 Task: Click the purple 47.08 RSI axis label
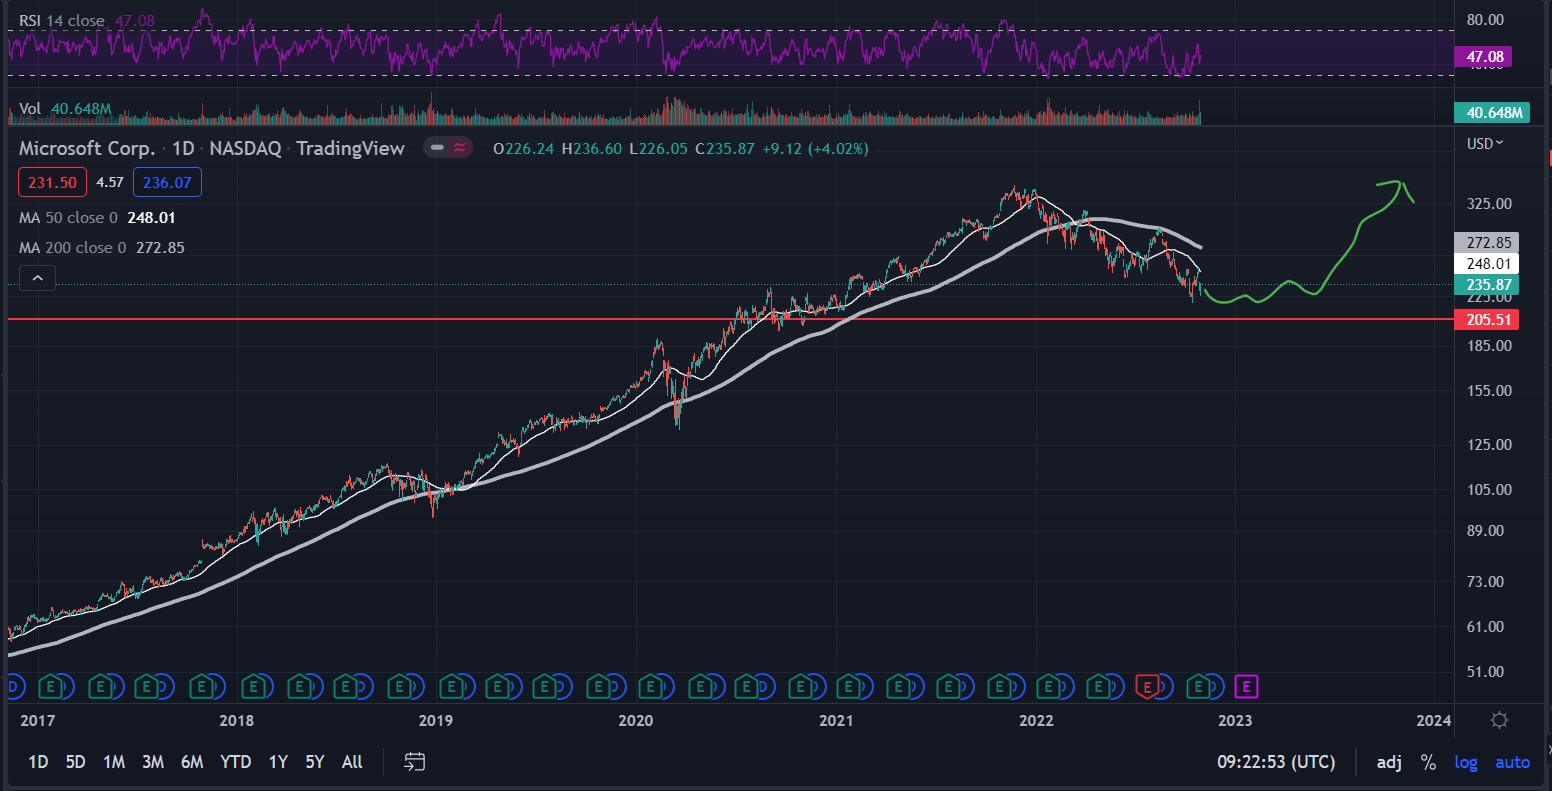click(x=1484, y=57)
